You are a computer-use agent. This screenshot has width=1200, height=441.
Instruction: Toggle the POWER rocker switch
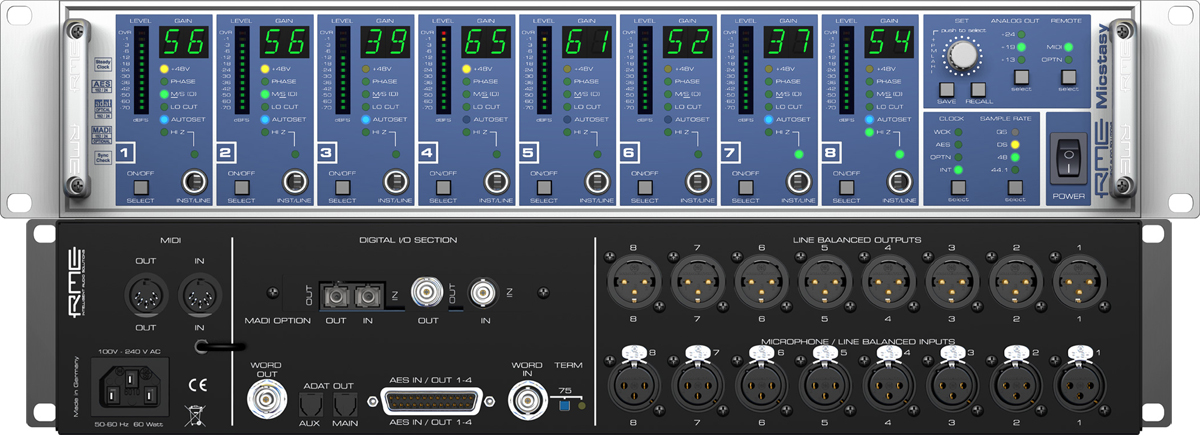1068,157
